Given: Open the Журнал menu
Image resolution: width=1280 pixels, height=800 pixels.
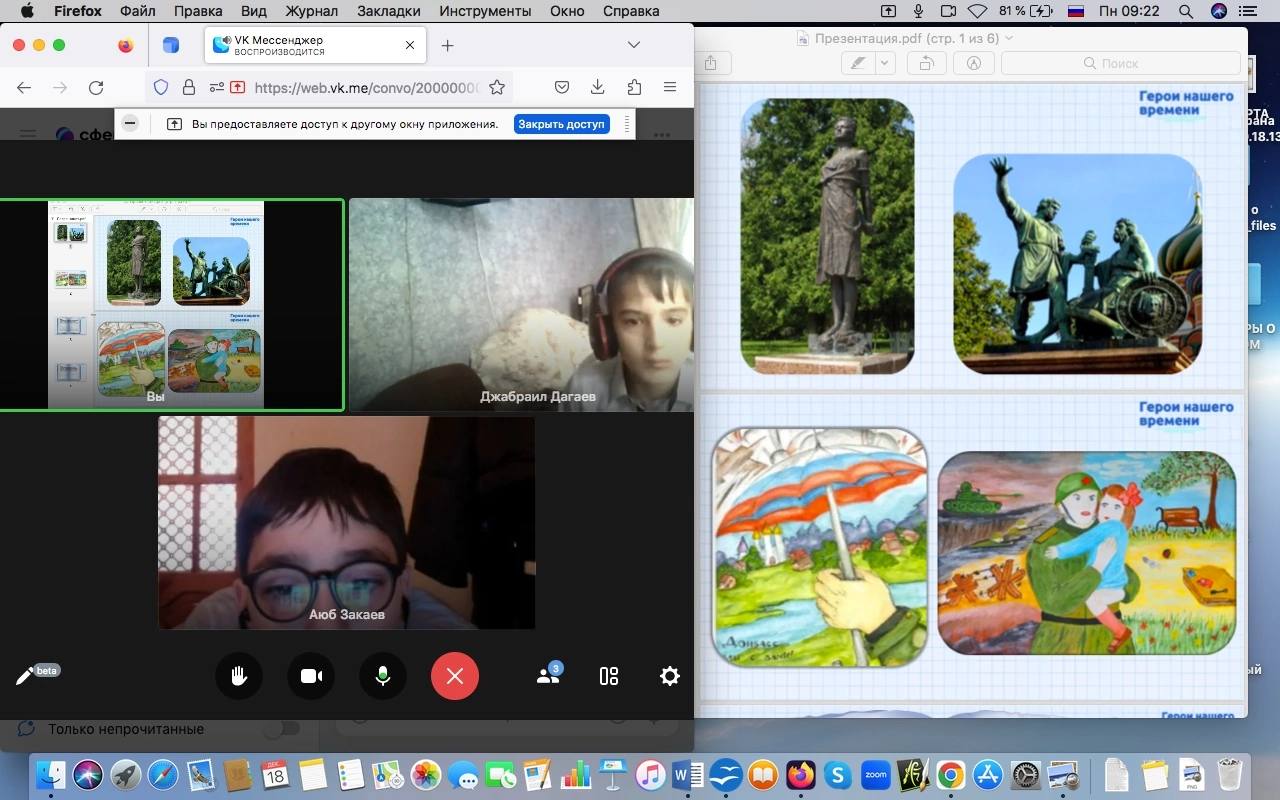Looking at the screenshot, I should (x=310, y=11).
